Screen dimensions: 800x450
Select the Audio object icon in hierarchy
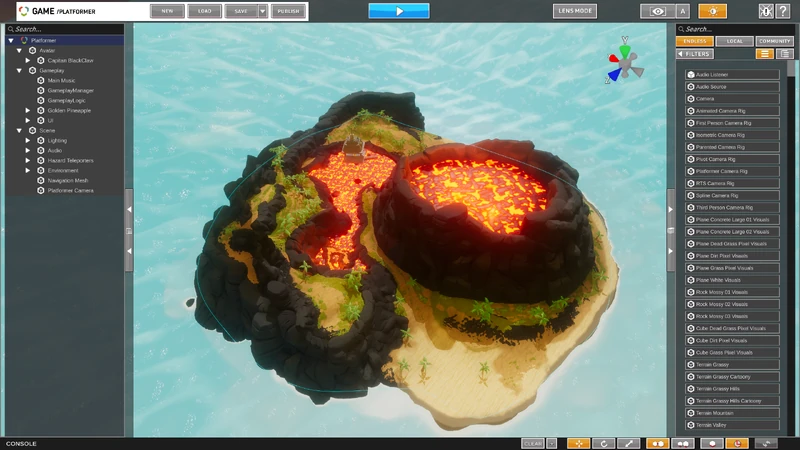point(41,151)
